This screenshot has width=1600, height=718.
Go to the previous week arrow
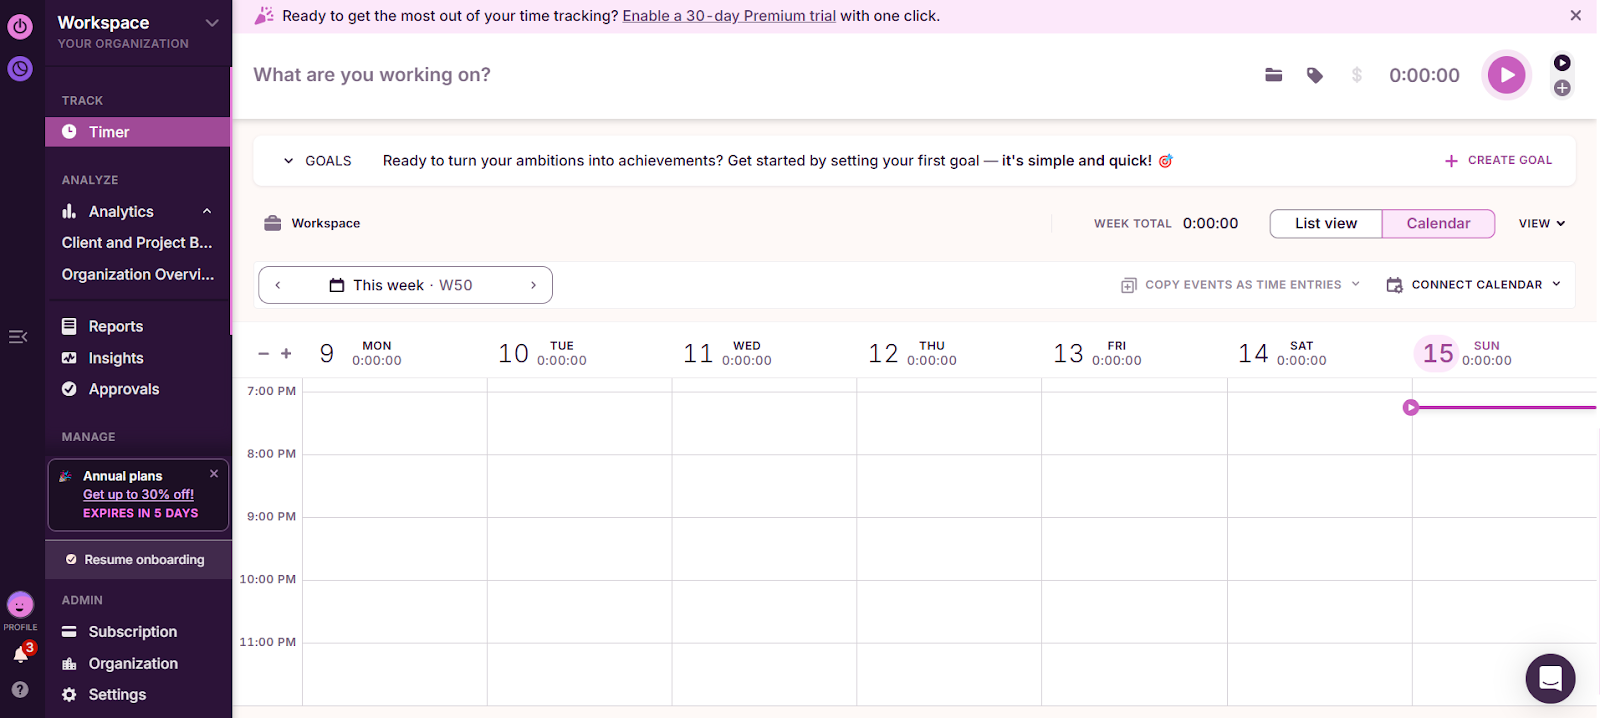pos(278,285)
